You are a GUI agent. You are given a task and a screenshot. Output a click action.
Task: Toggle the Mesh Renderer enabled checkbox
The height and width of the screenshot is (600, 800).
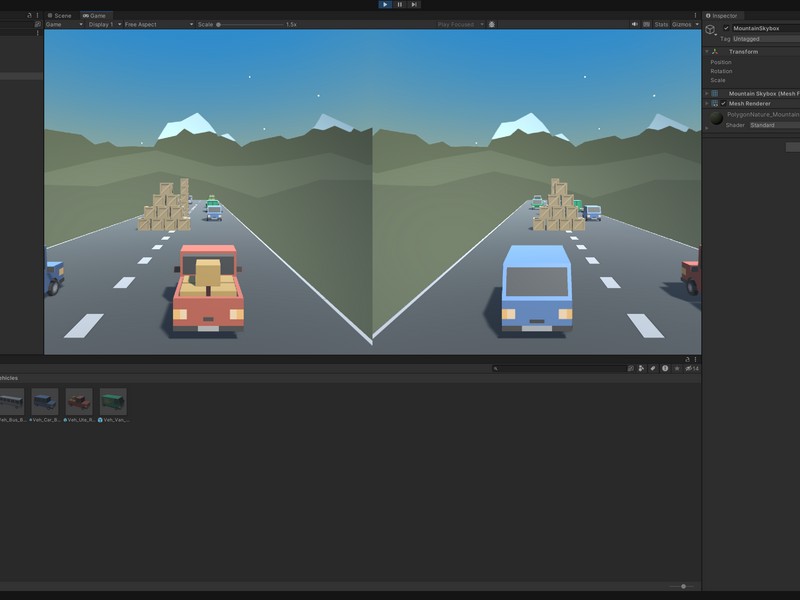pyautogui.click(x=723, y=104)
